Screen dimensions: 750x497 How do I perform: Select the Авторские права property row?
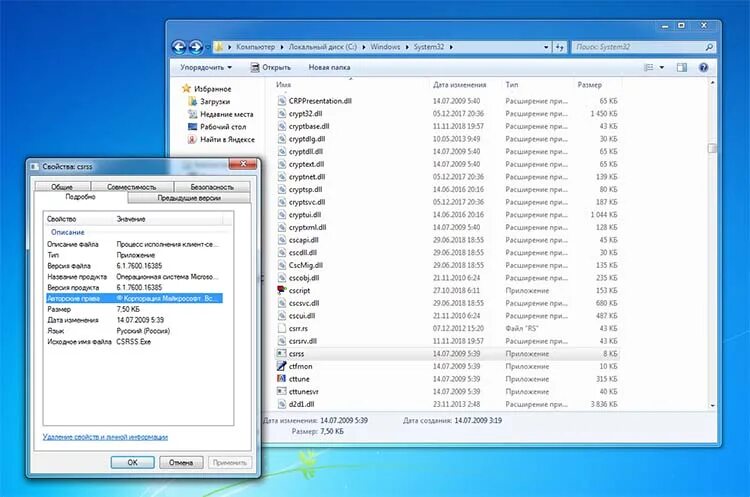coord(134,298)
